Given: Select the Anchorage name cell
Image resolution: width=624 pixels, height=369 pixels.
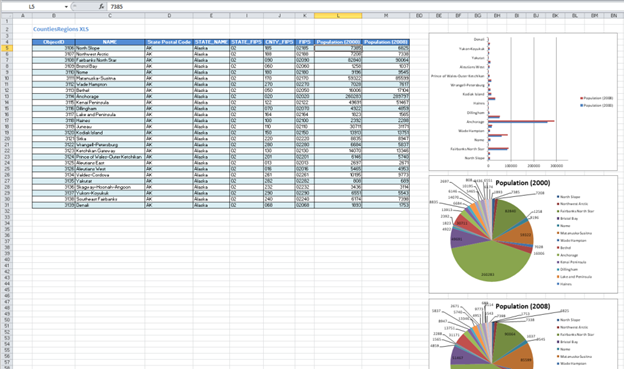Looking at the screenshot, I should 110,96.
